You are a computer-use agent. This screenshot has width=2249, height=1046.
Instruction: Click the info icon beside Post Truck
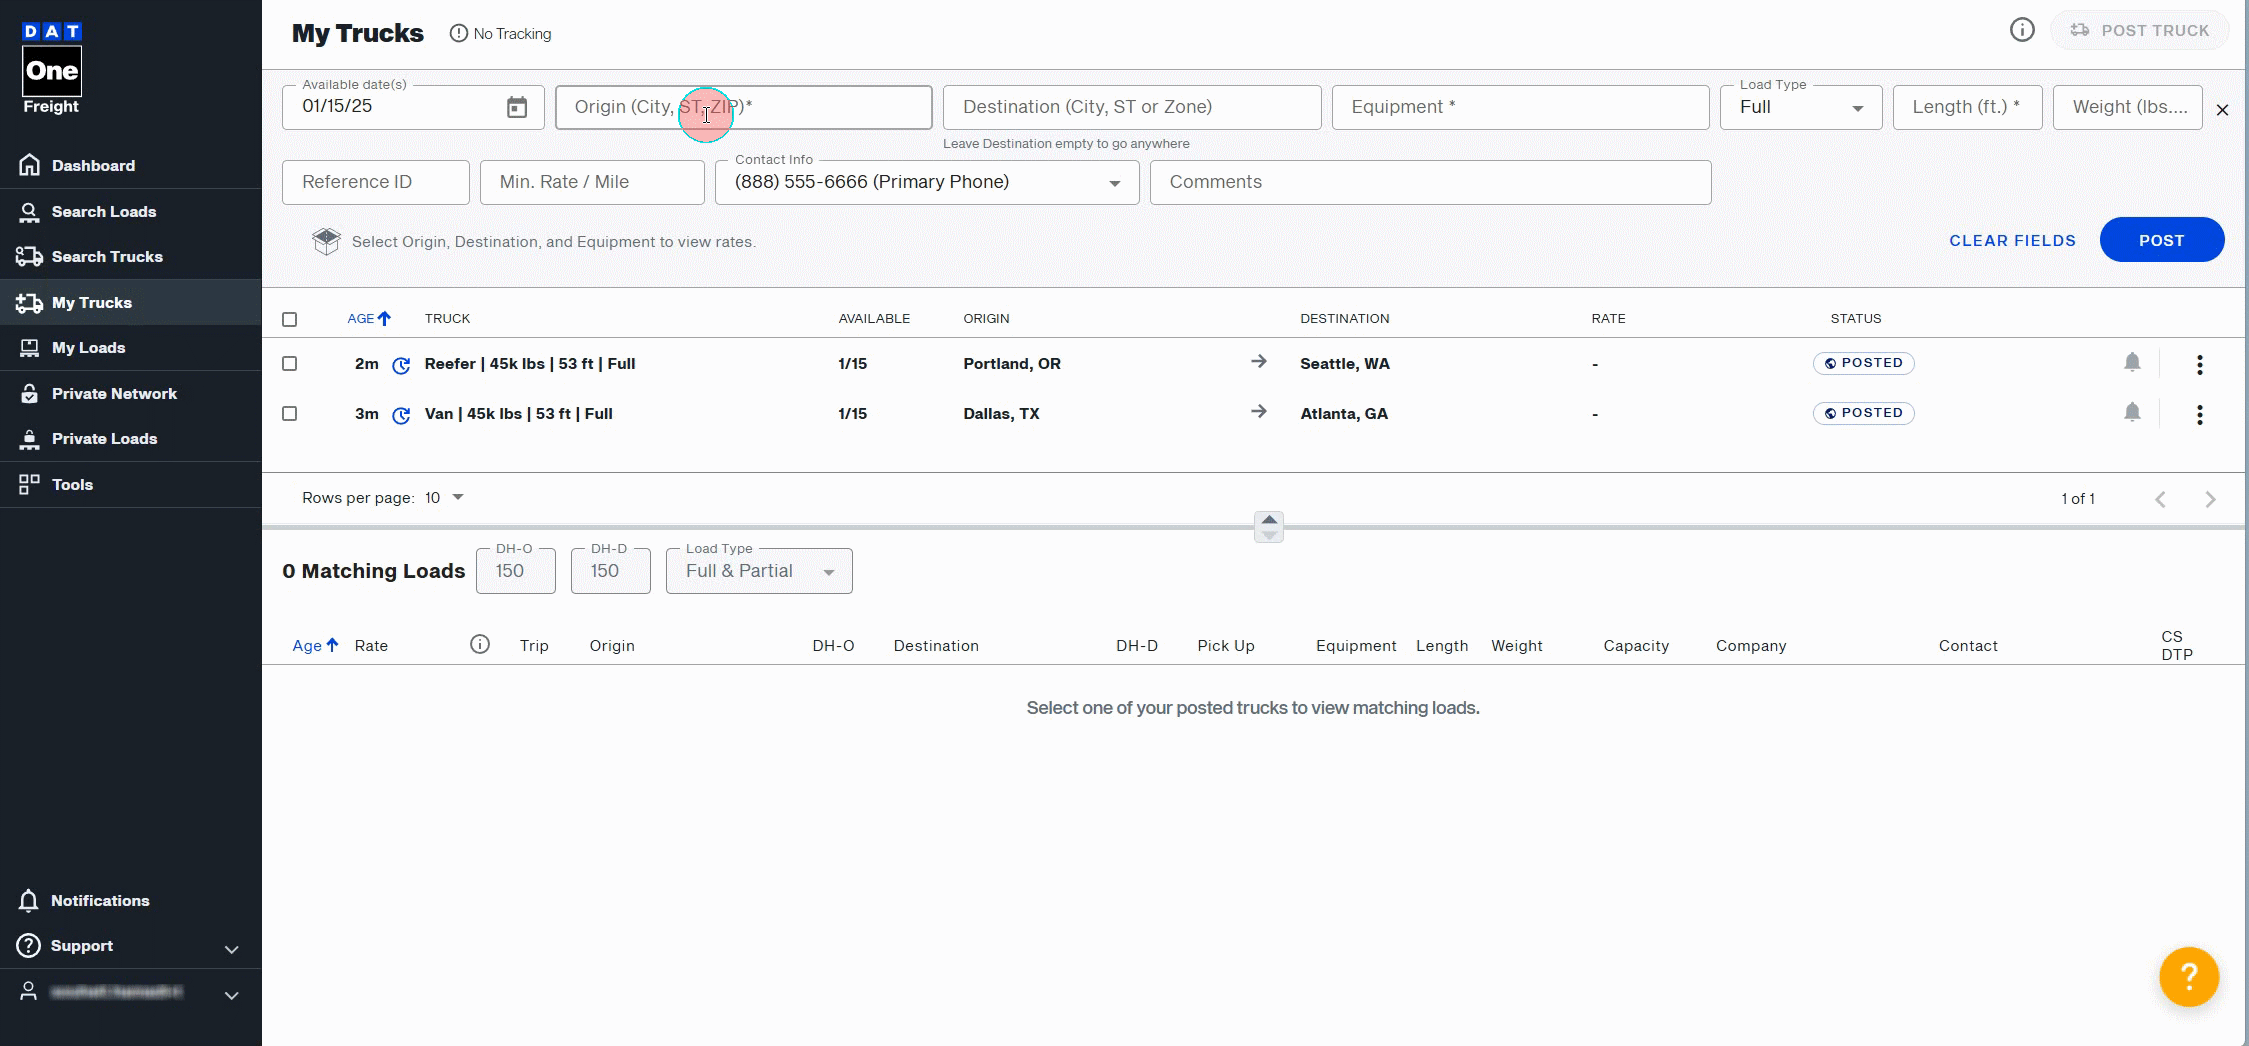(2022, 30)
